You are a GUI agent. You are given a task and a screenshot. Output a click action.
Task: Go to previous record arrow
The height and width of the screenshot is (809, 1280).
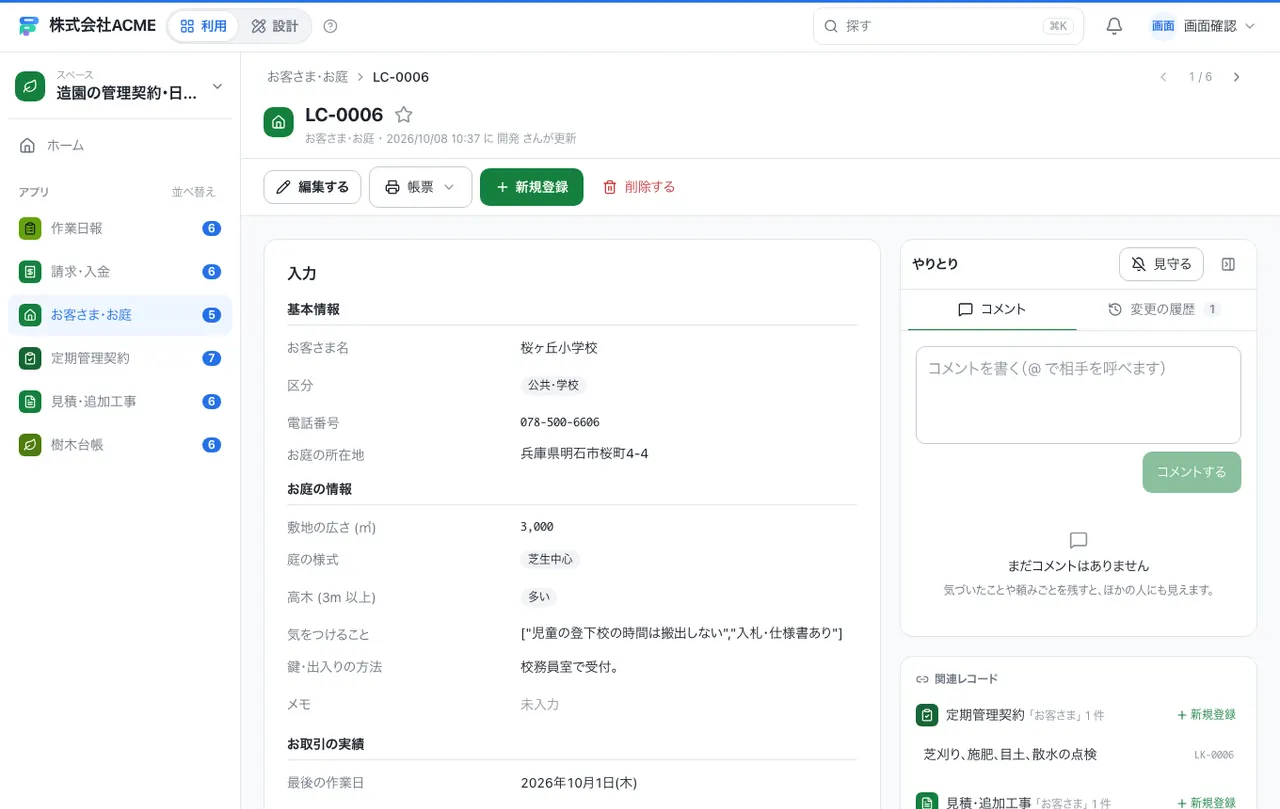pyautogui.click(x=1163, y=77)
